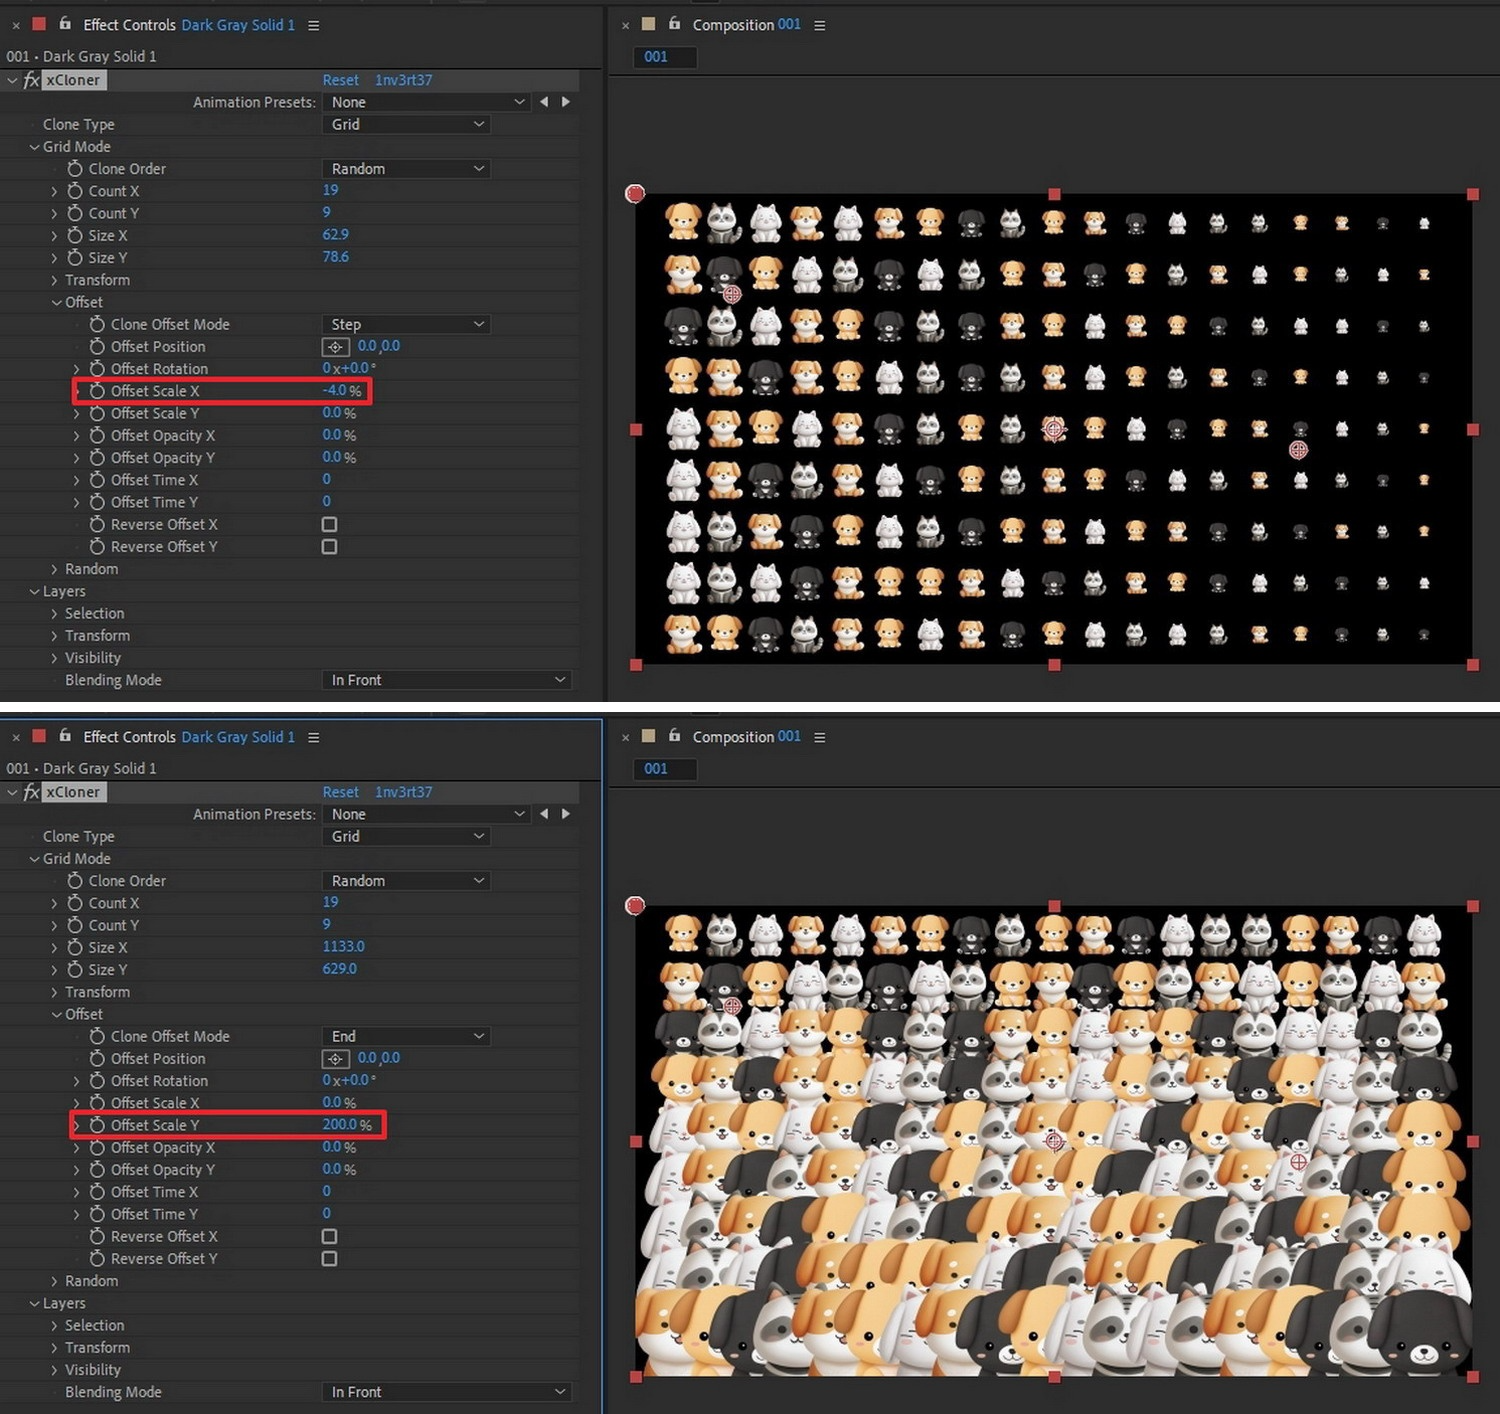Screen dimensions: 1500x1414
Task: Click the 1nv3rt37 link in lower panel
Action: coord(404,792)
